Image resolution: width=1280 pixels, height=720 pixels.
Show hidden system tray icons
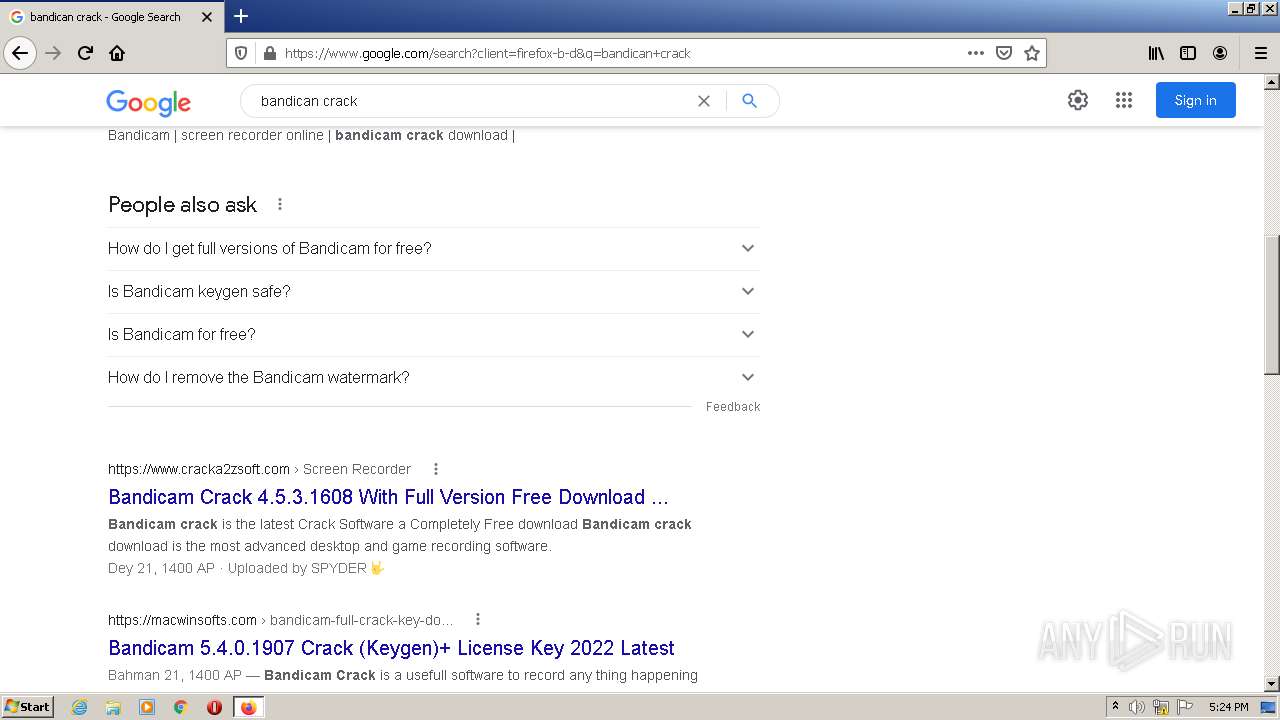1115,707
